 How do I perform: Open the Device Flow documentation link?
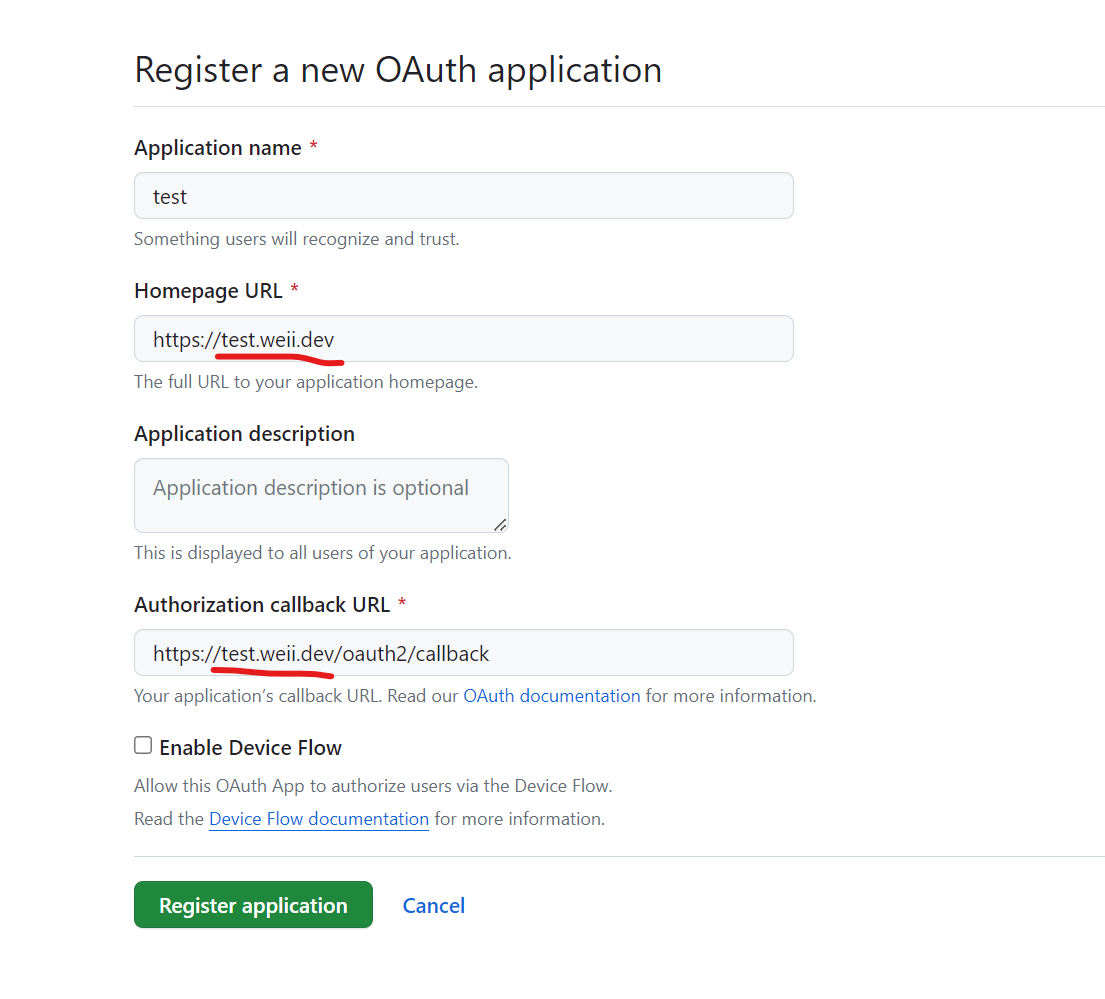click(x=319, y=819)
